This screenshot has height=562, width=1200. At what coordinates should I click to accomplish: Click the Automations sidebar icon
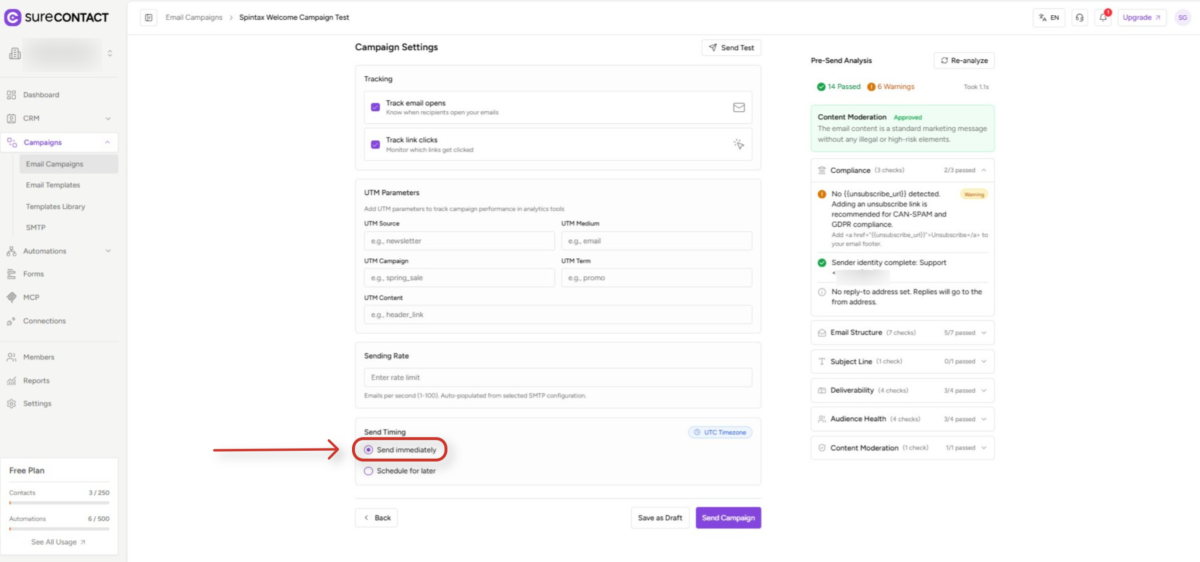12,251
